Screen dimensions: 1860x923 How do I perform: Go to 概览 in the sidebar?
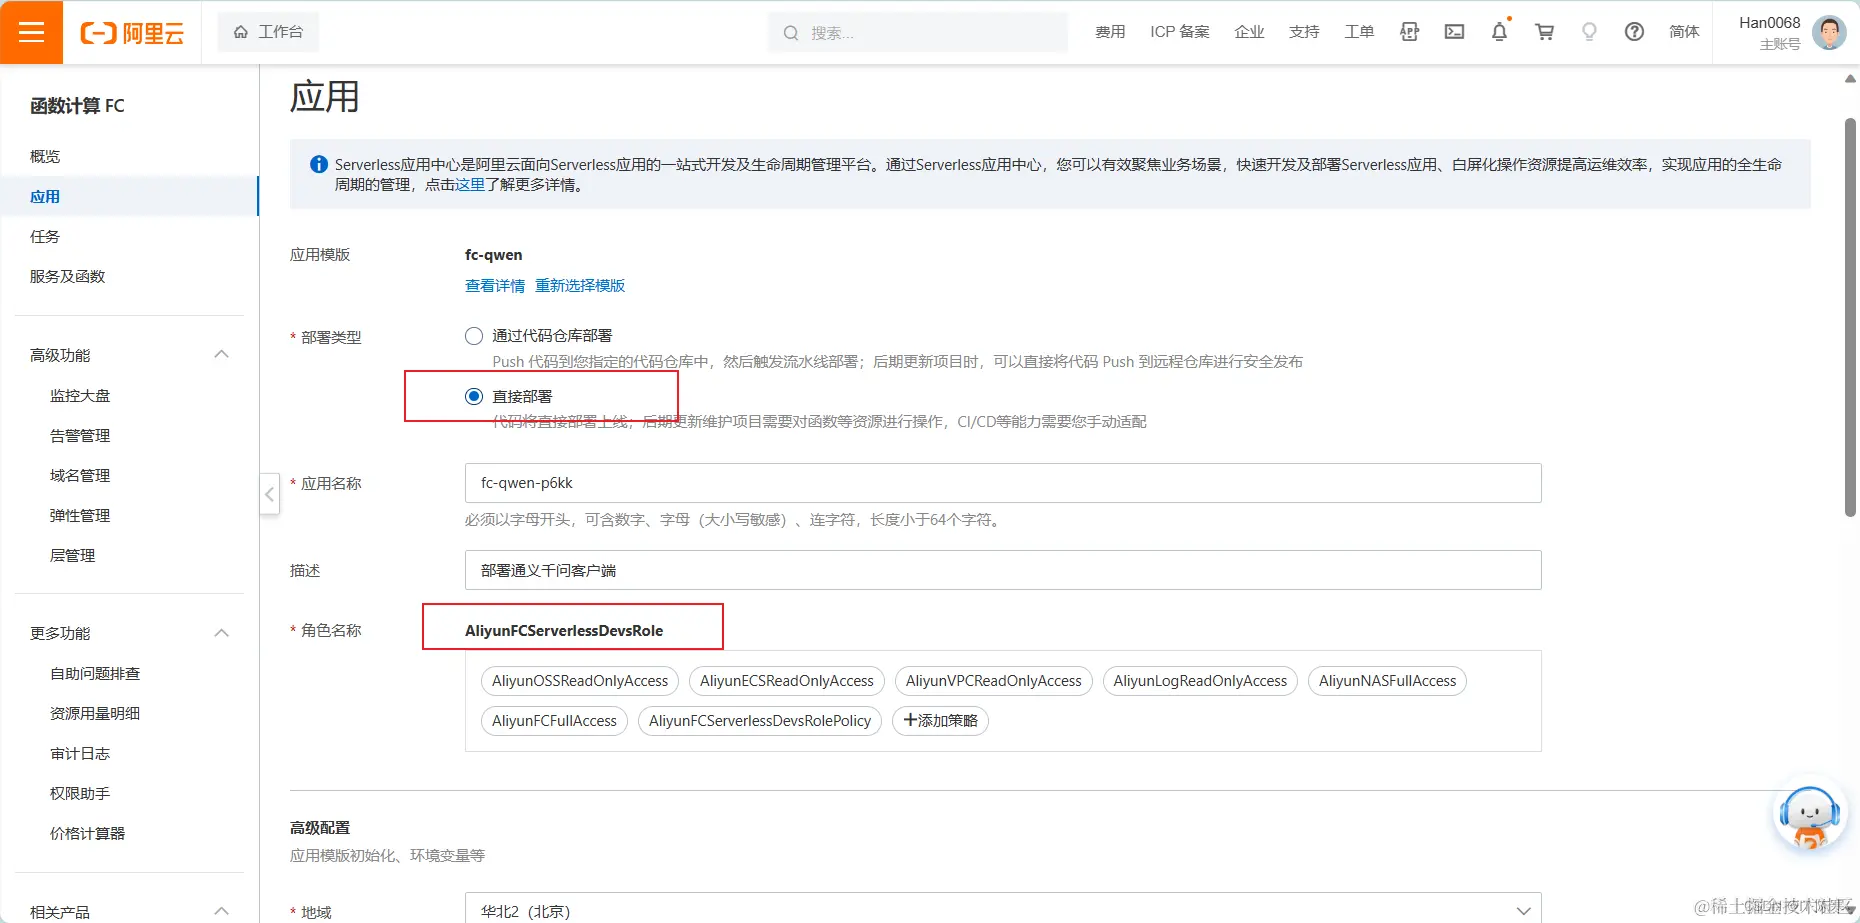point(45,156)
